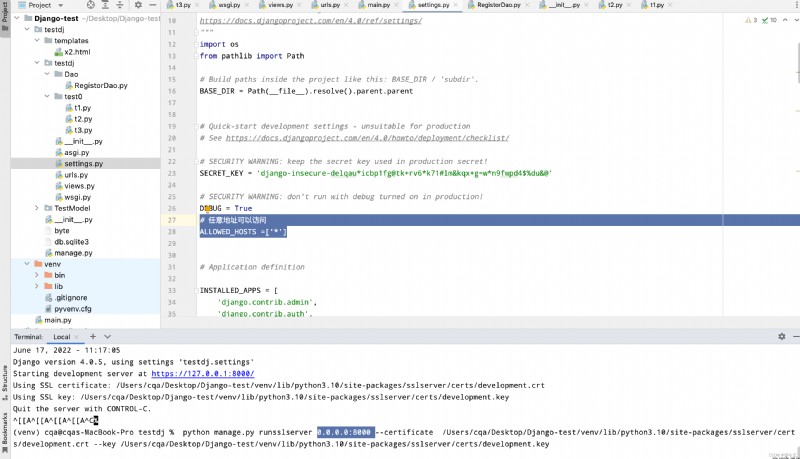Click the warnings count indicator in editor
The height and width of the screenshot is (459, 800).
tap(751, 20)
